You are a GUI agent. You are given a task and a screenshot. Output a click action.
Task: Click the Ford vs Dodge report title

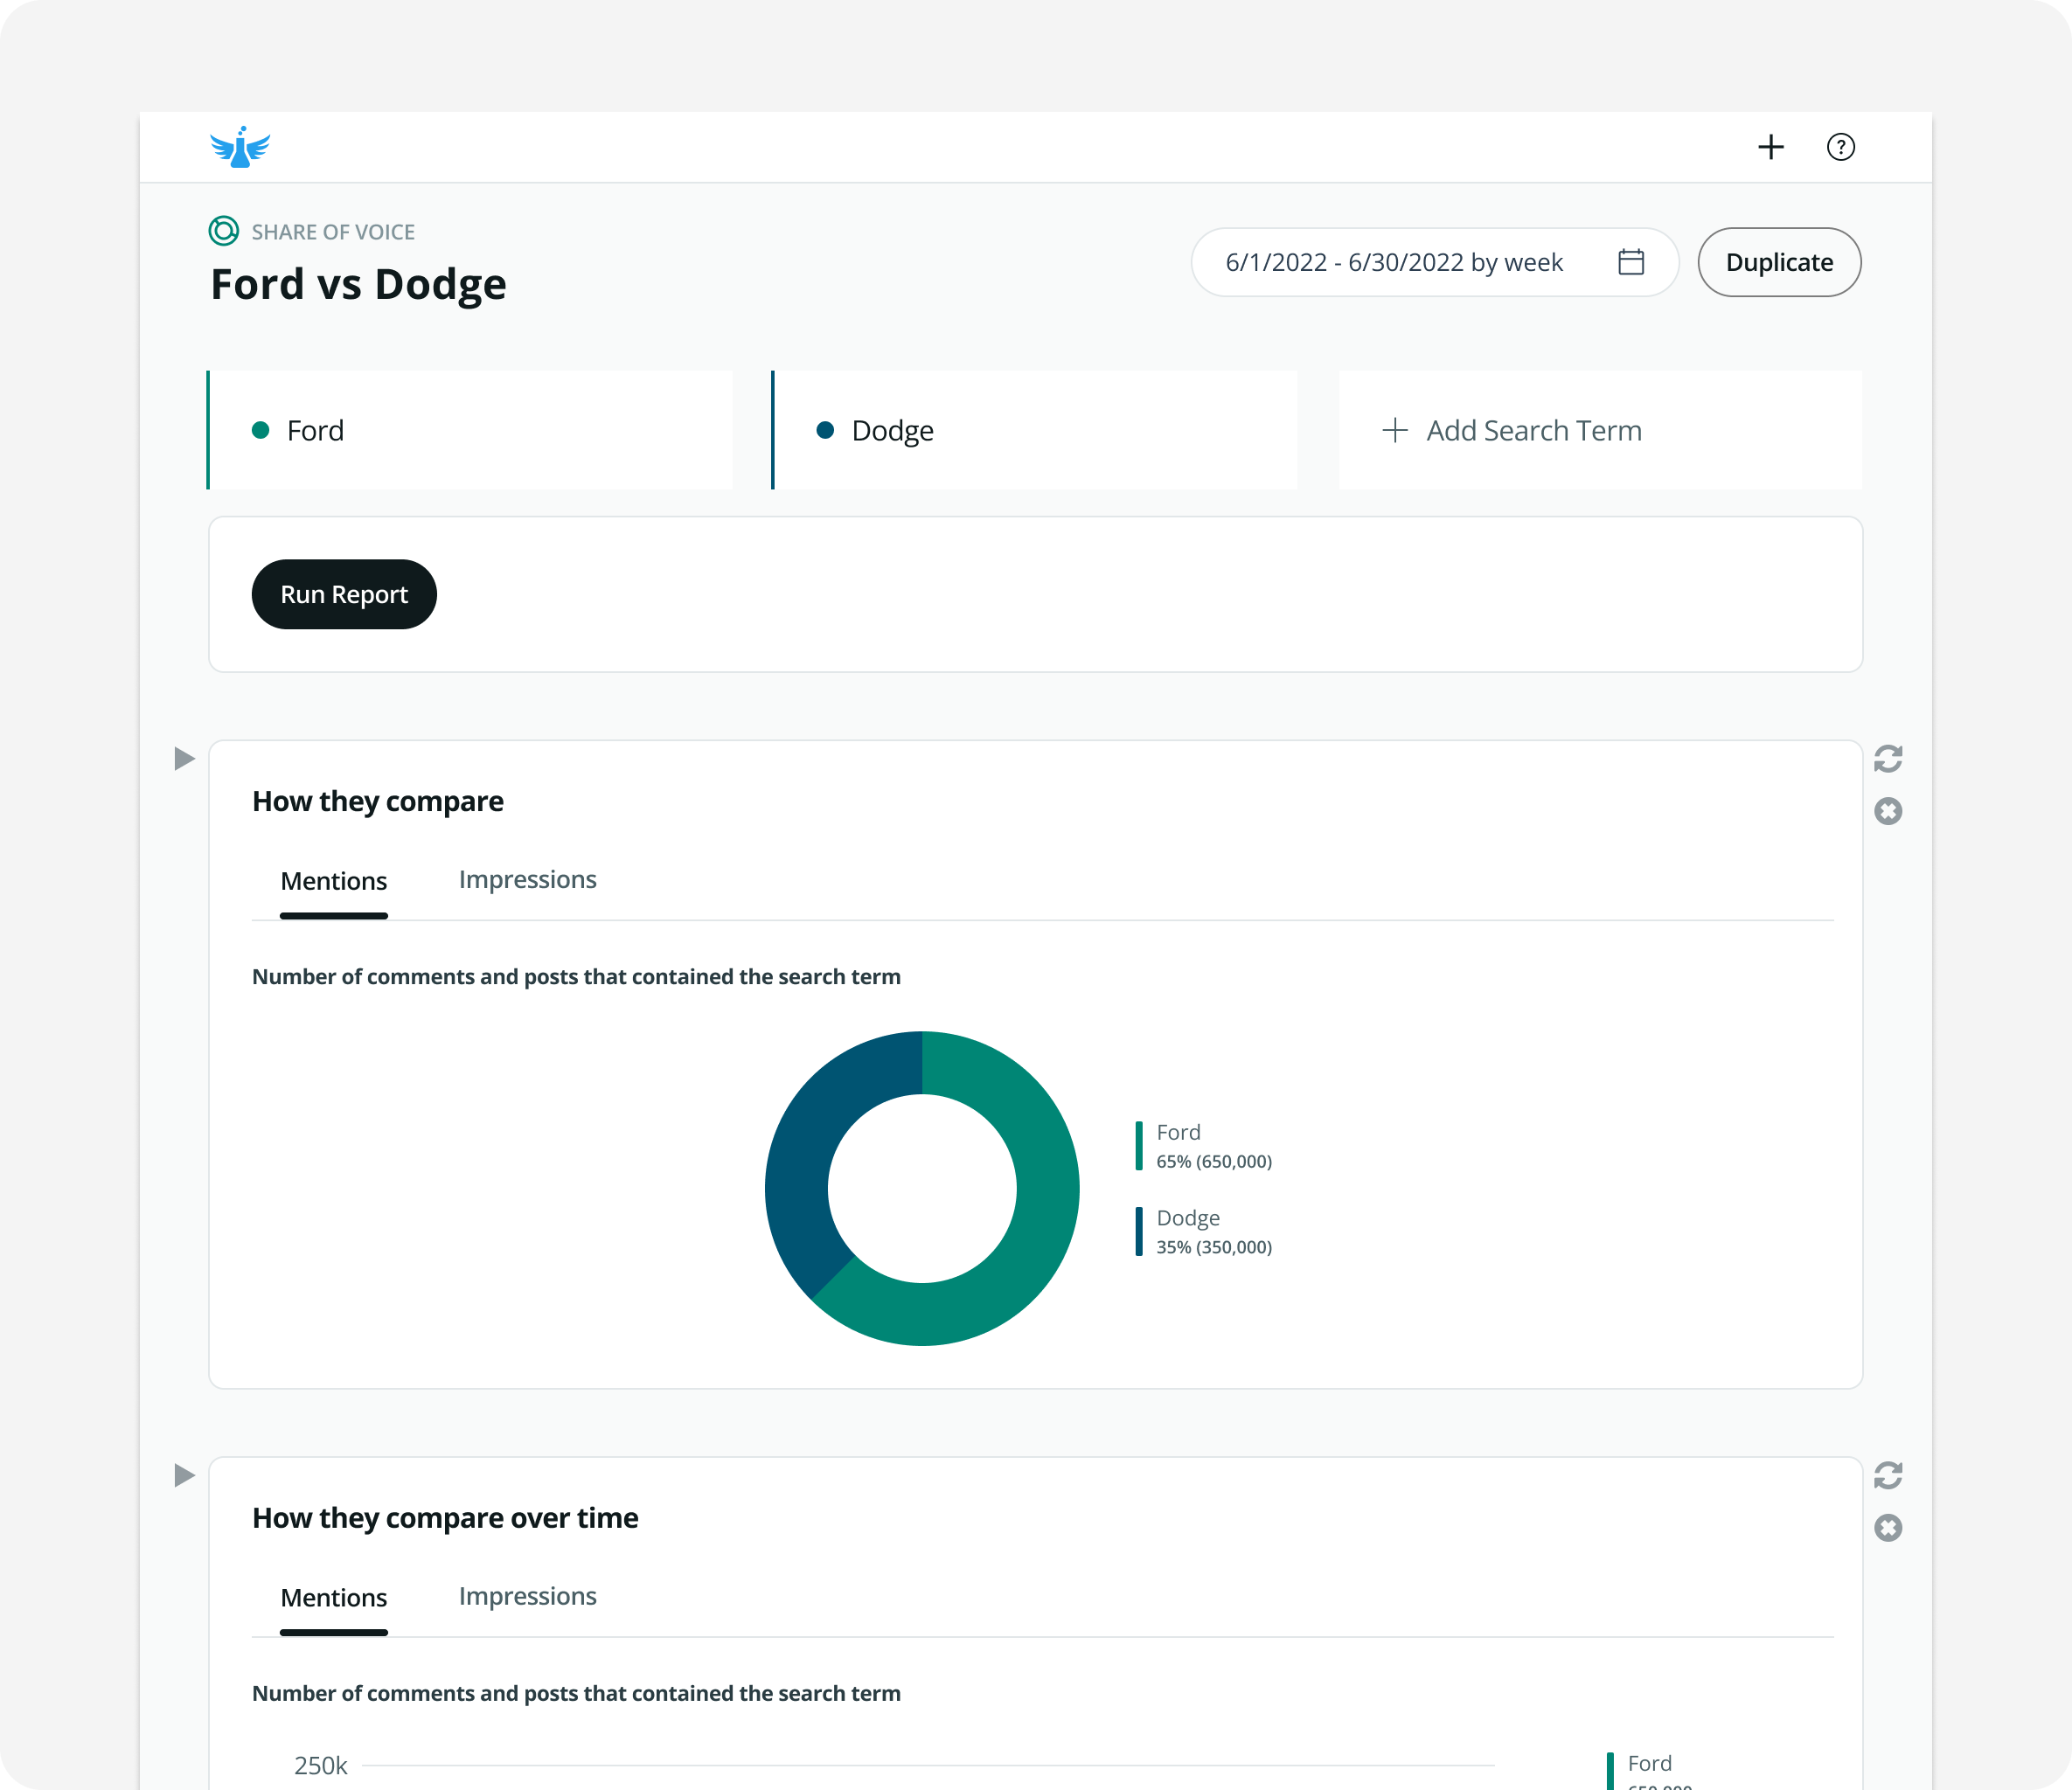tap(358, 284)
